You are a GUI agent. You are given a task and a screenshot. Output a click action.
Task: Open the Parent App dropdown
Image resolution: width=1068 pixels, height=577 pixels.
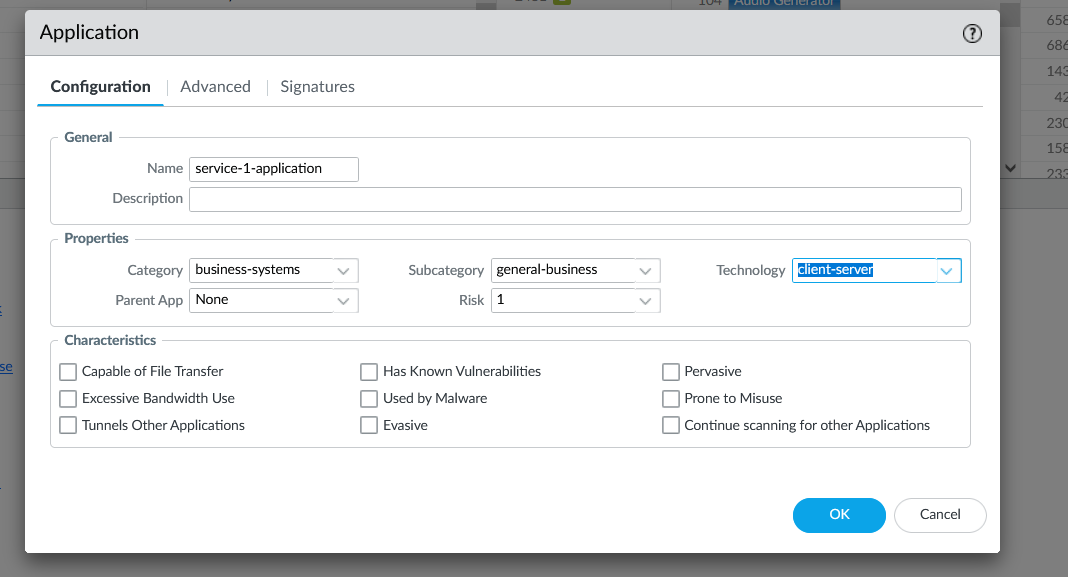pos(343,300)
